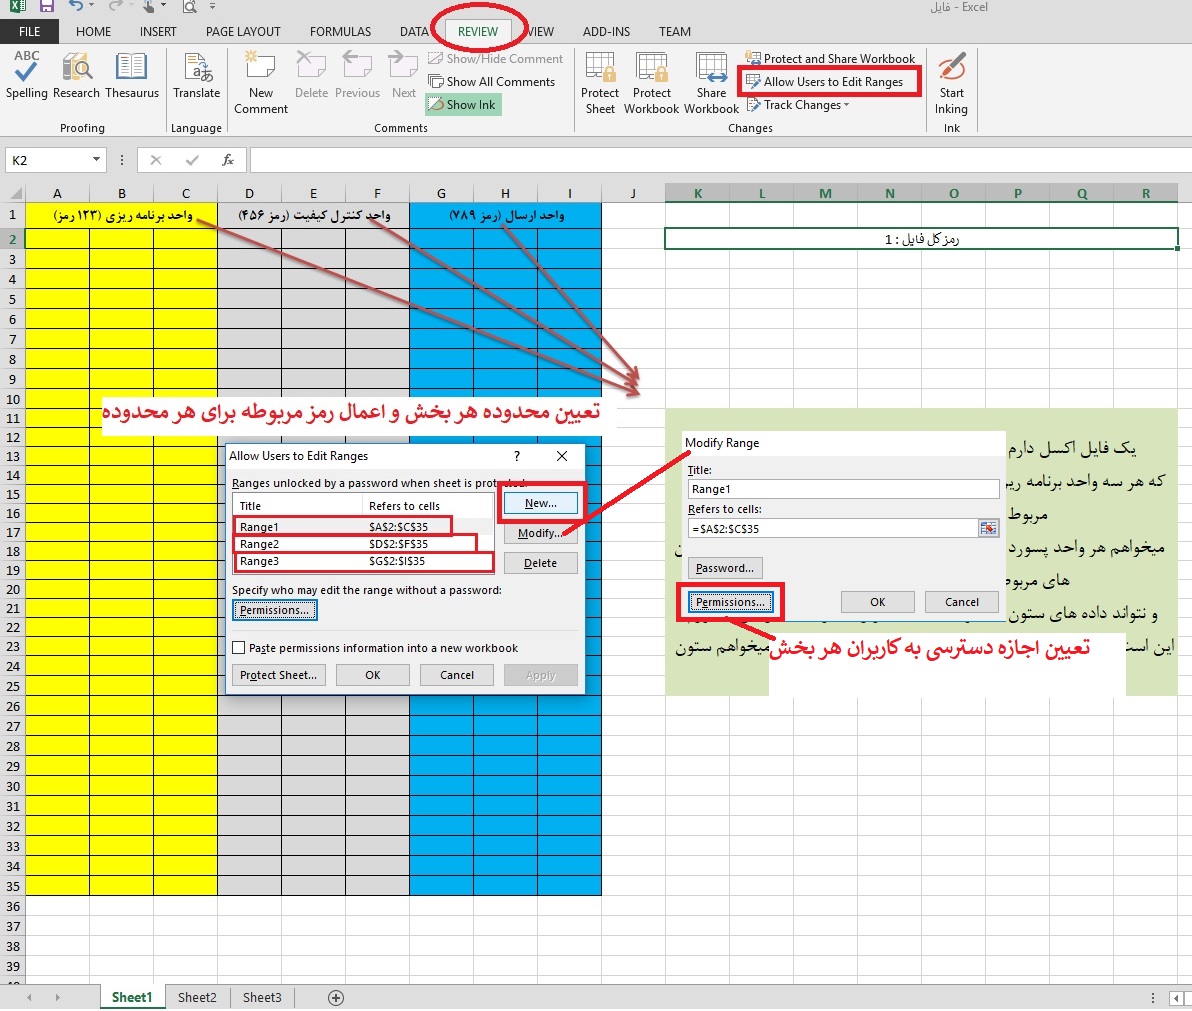
Task: Toggle Show Ink
Action: pos(463,105)
